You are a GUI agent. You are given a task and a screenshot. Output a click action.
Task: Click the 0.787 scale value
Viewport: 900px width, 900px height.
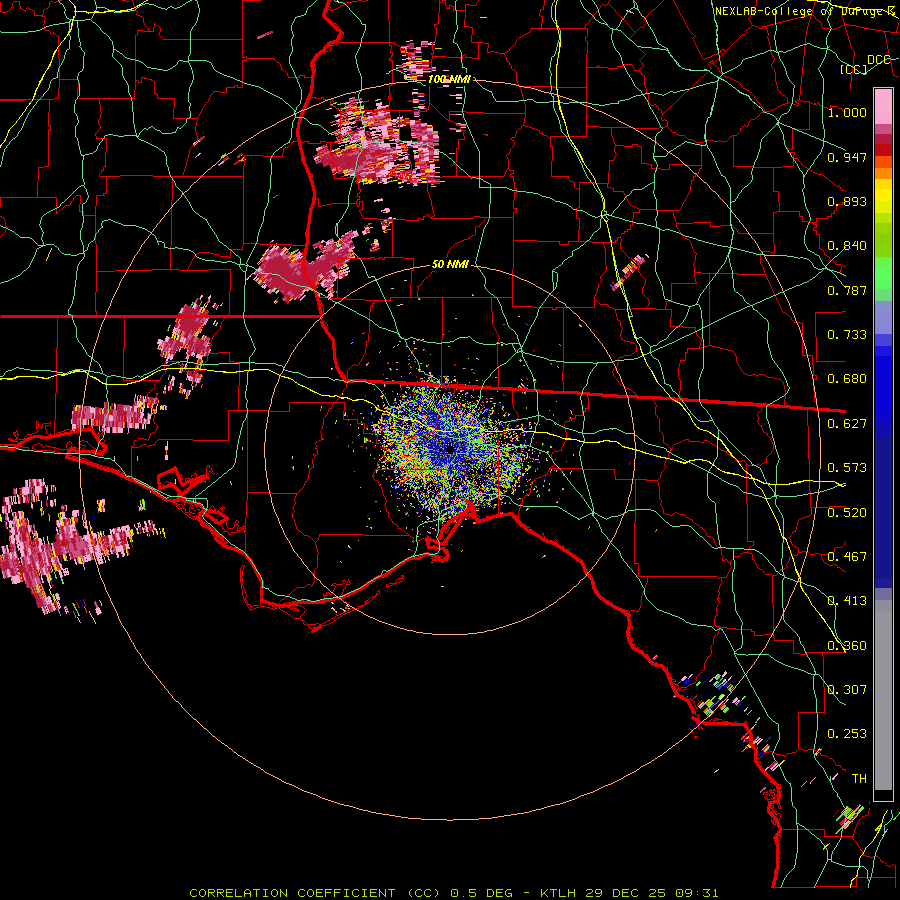tap(847, 290)
